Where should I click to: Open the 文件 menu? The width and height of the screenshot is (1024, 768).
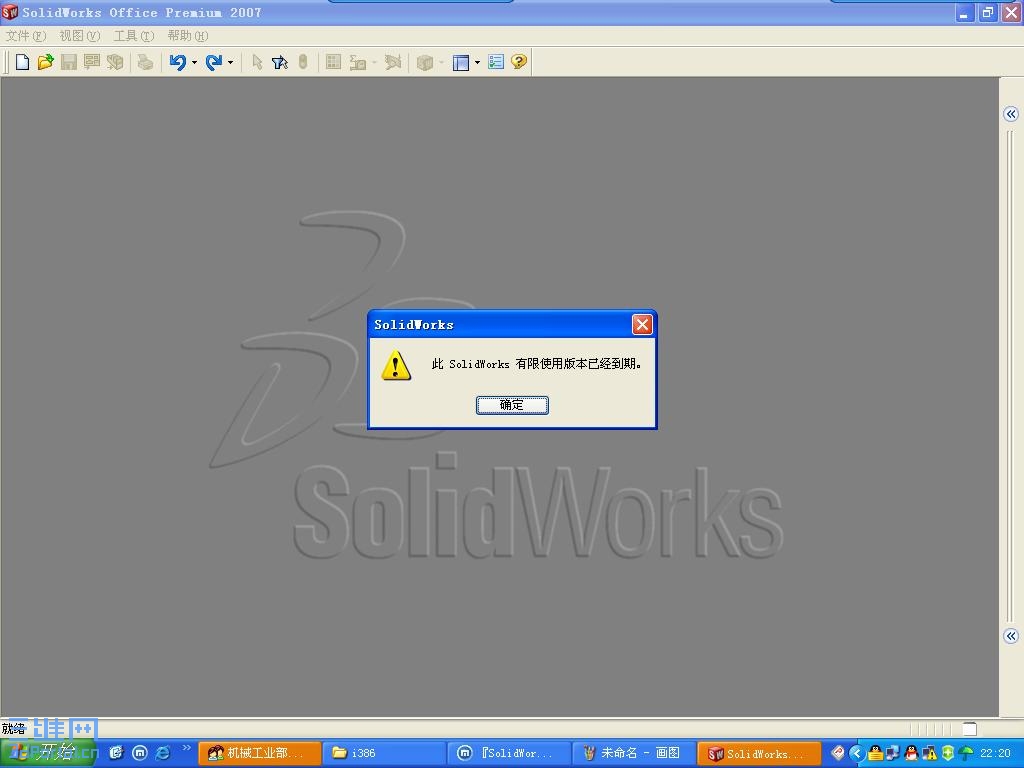coord(26,36)
